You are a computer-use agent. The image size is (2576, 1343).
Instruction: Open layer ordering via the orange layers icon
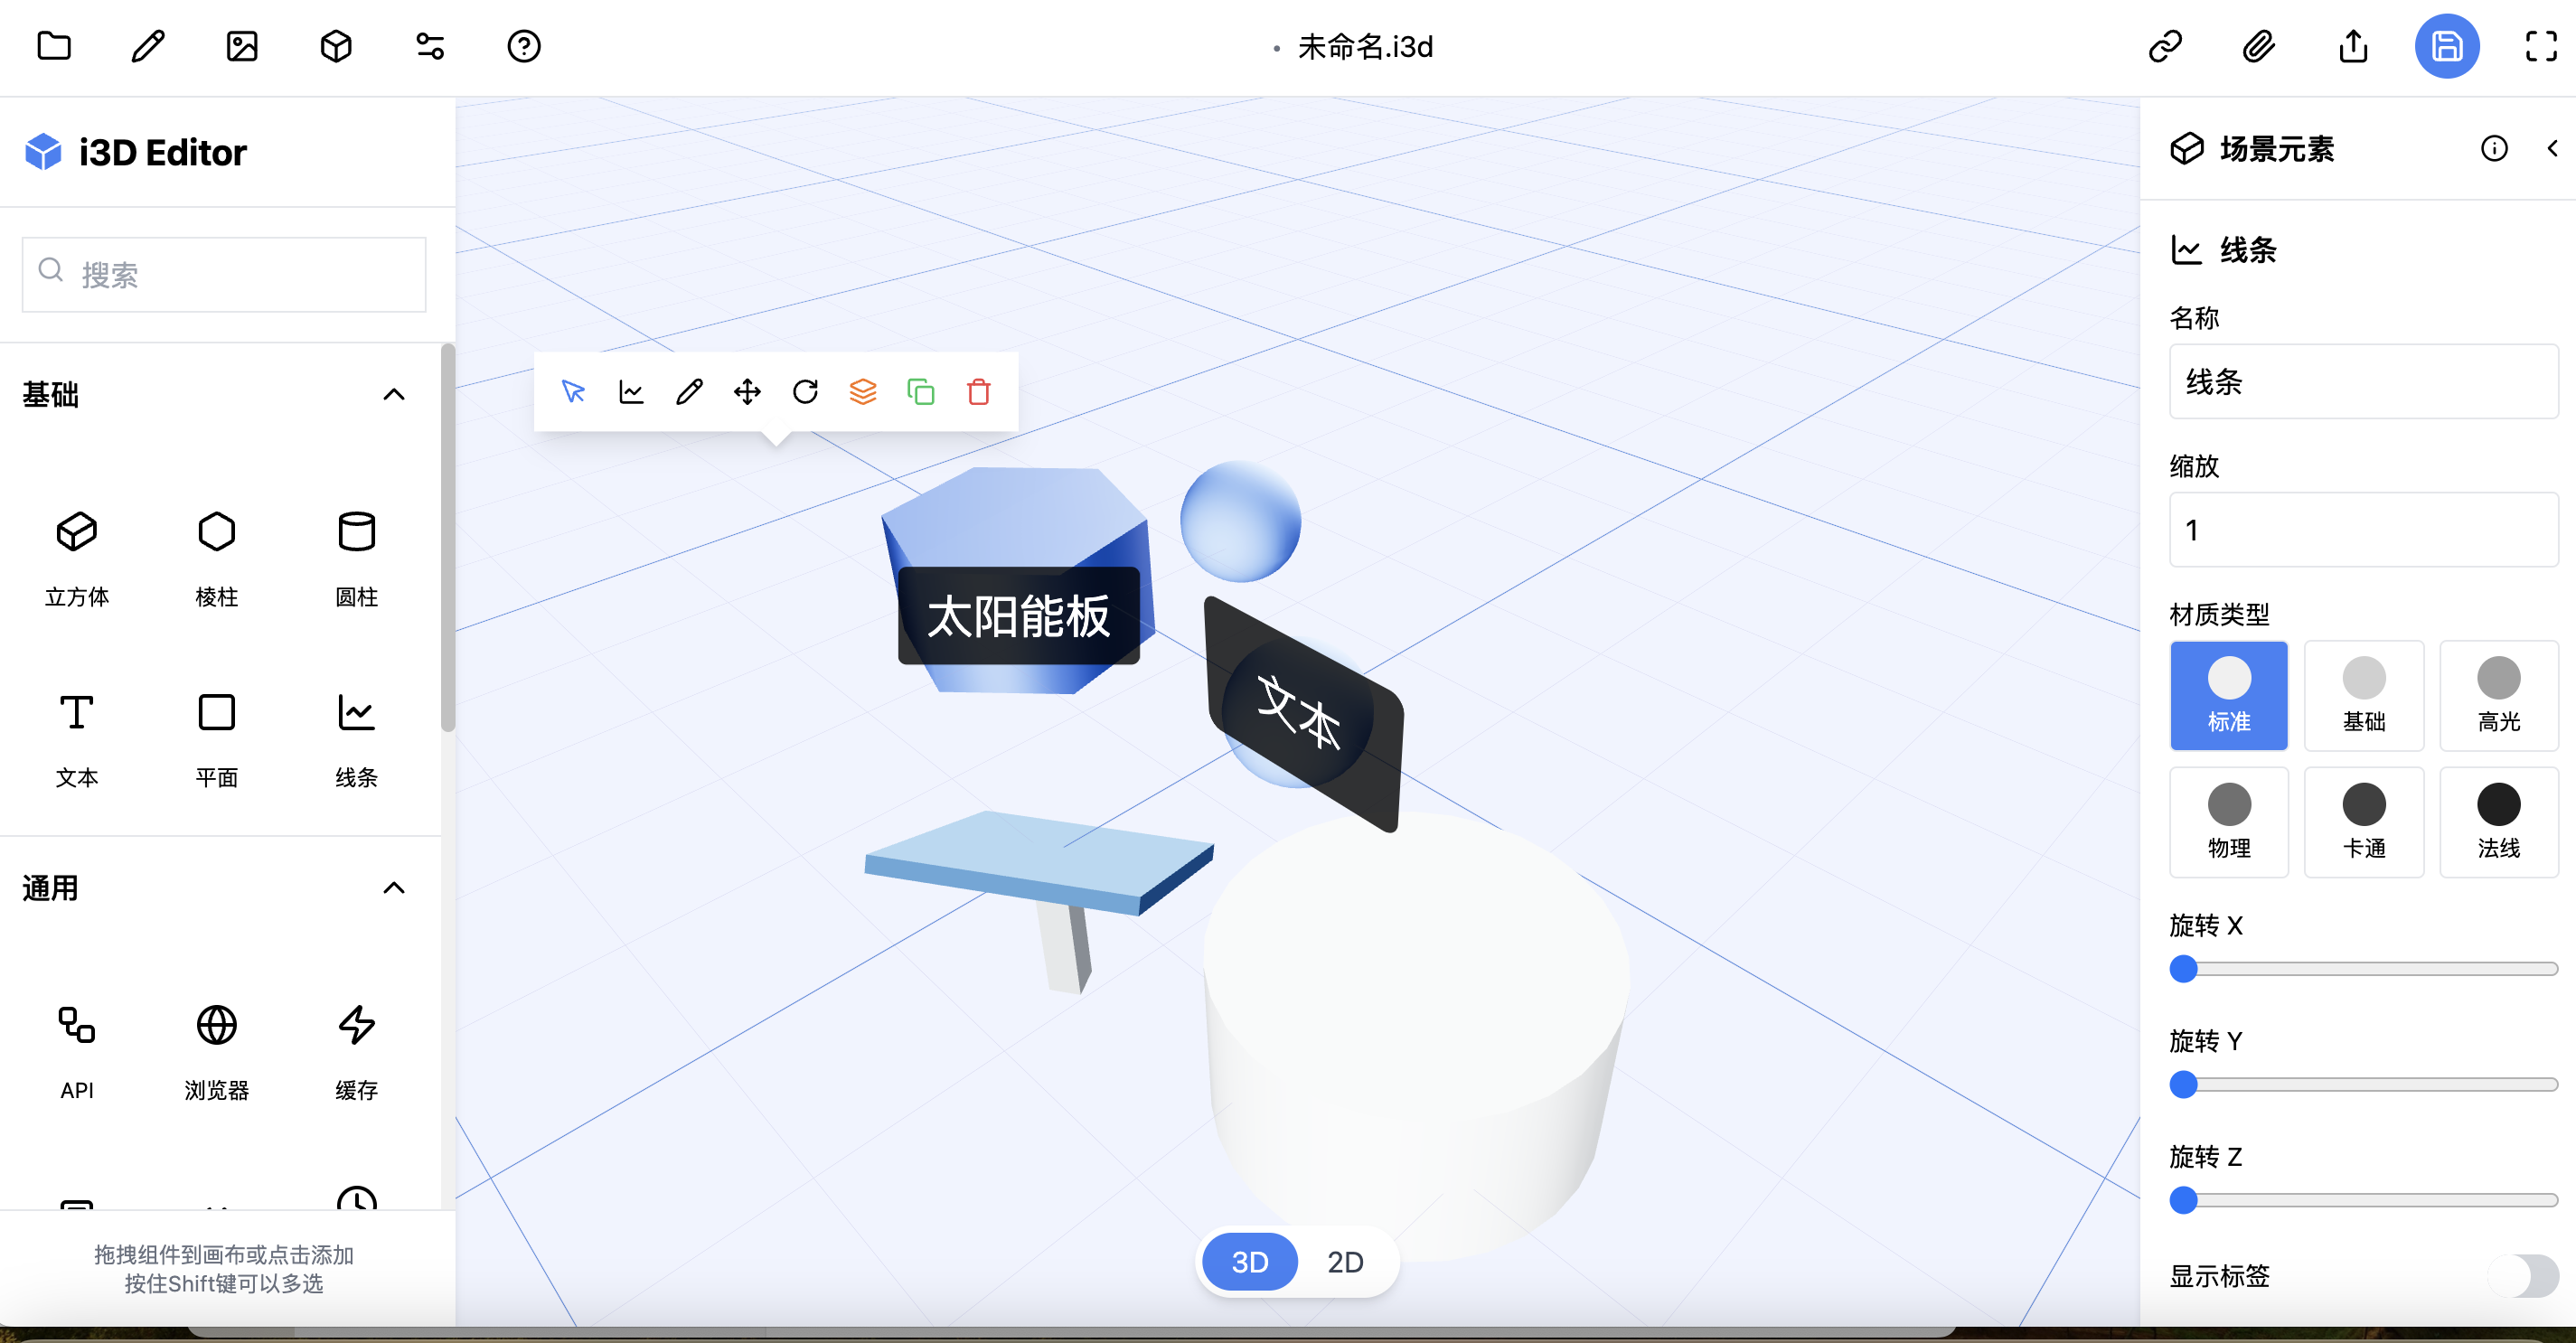click(863, 392)
